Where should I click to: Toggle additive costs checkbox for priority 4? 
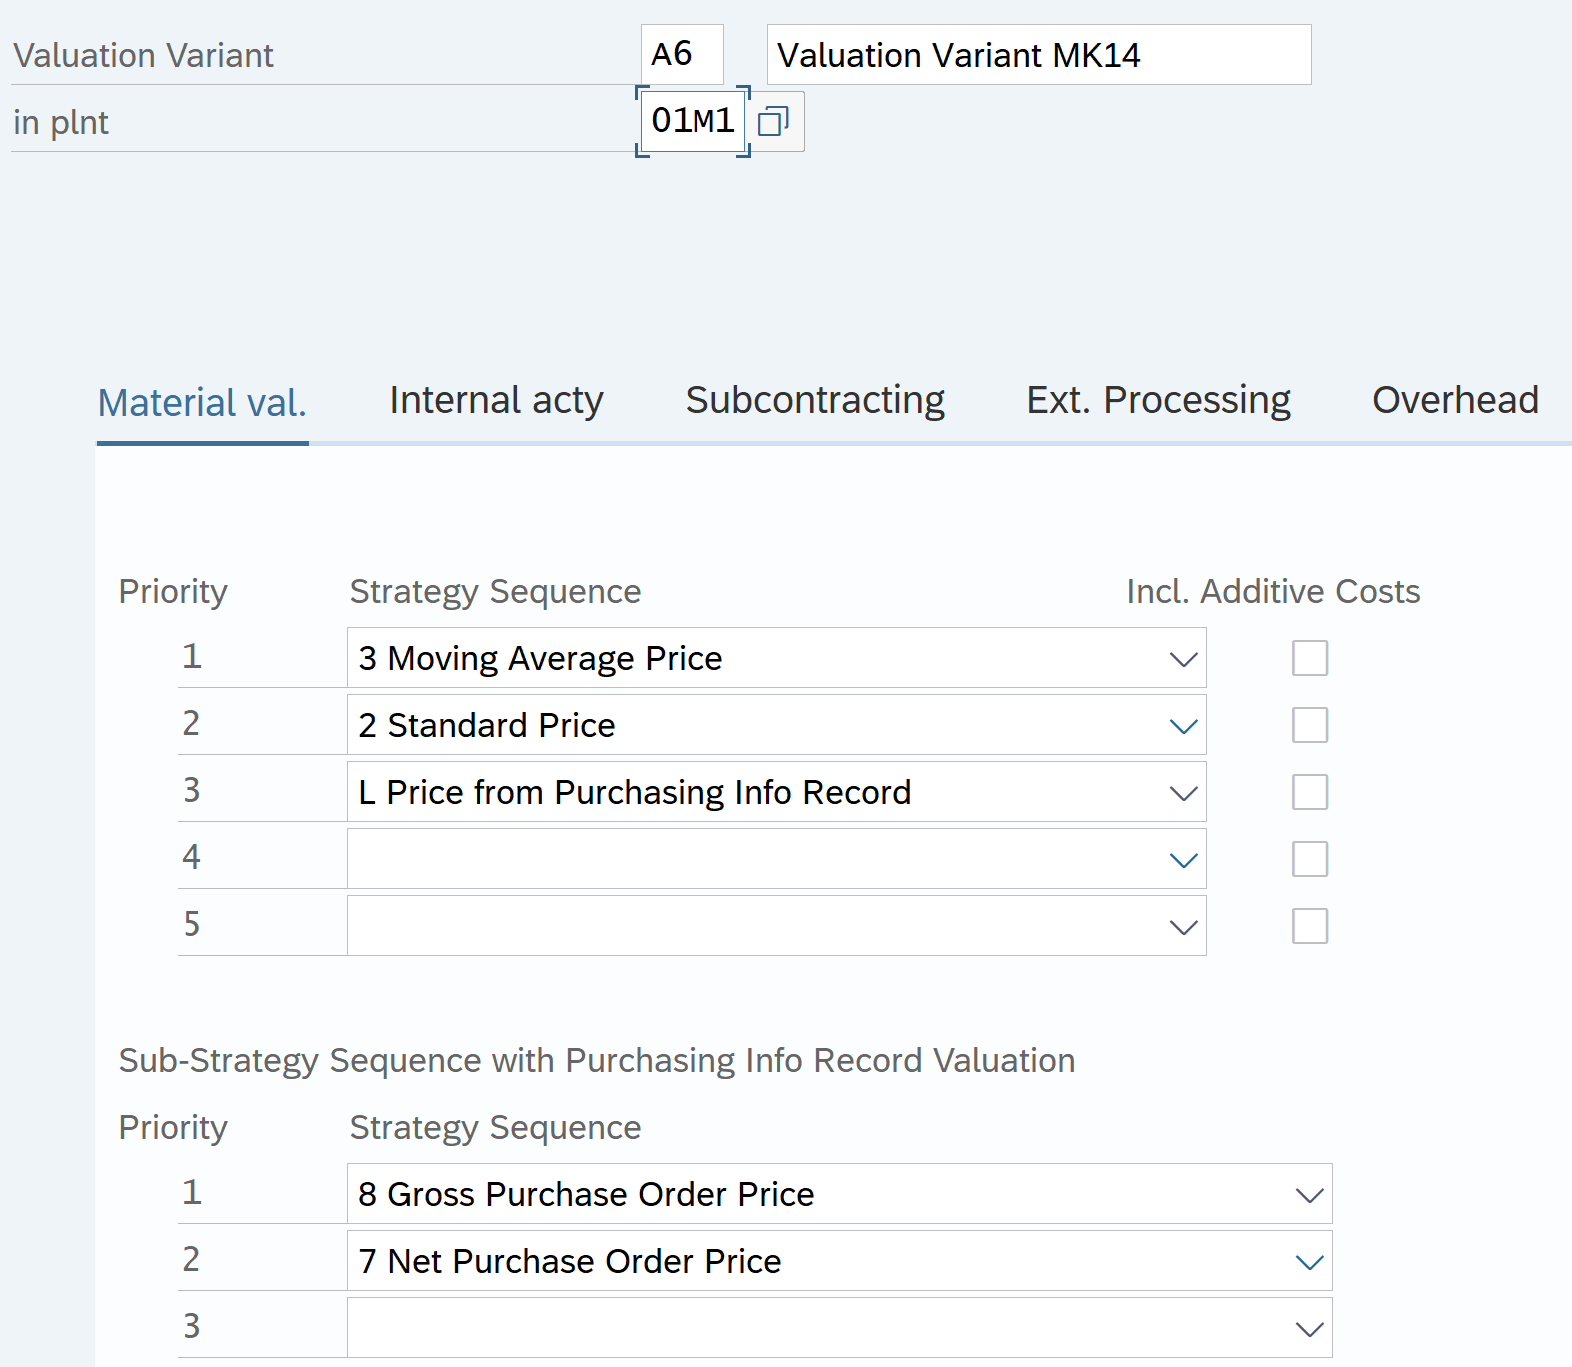pos(1309,859)
